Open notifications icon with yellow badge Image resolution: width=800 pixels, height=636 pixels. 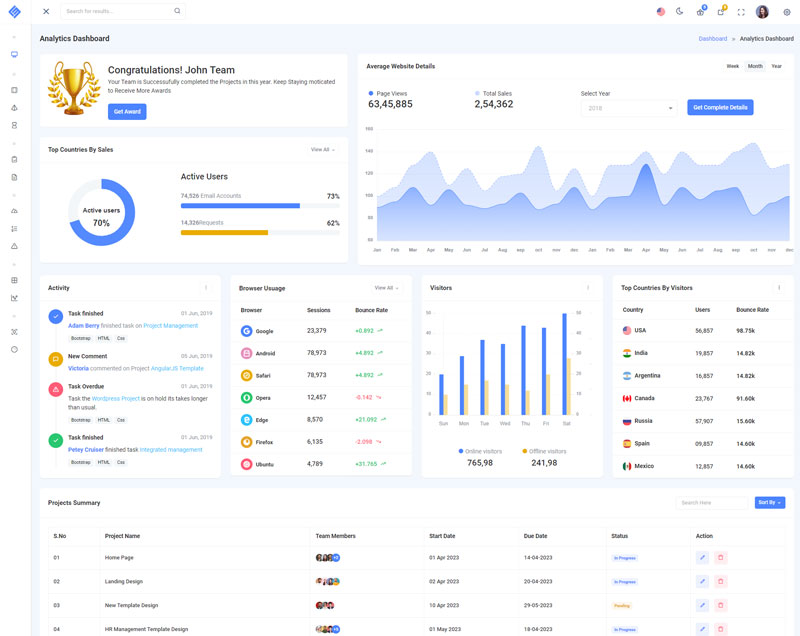720,12
